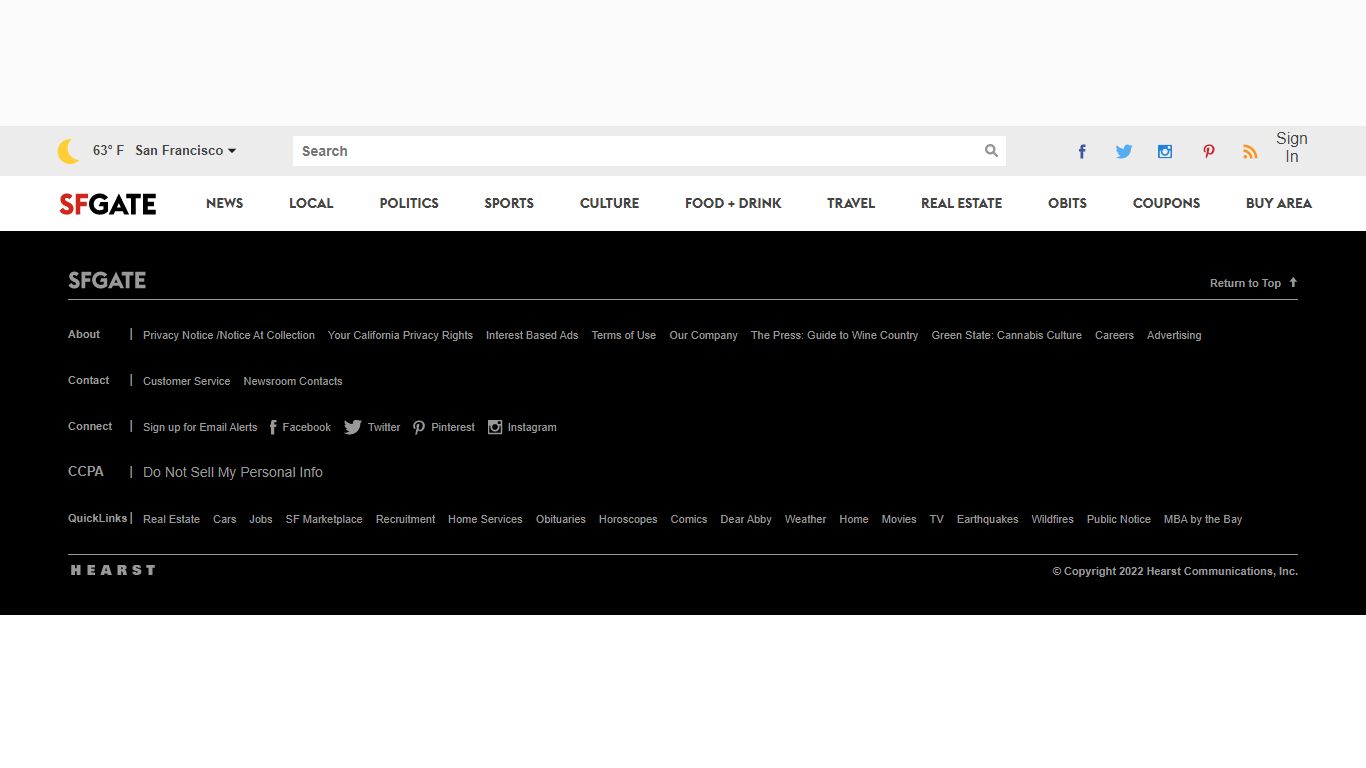Expand the San Francisco location dropdown

click(x=186, y=150)
